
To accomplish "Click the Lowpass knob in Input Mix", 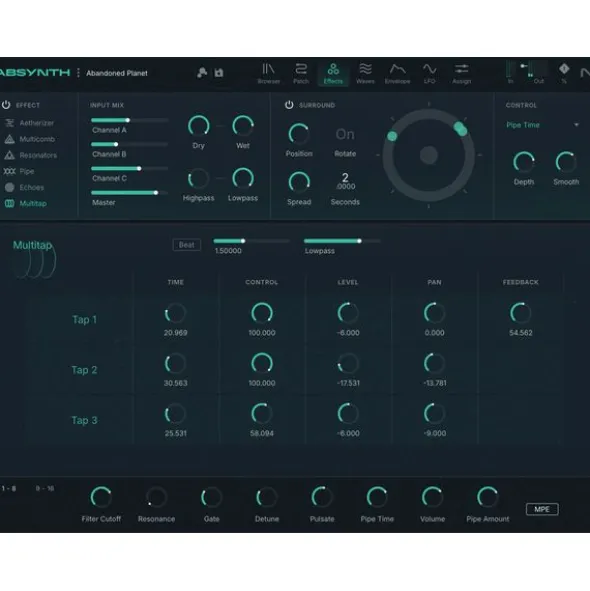I will coord(243,178).
